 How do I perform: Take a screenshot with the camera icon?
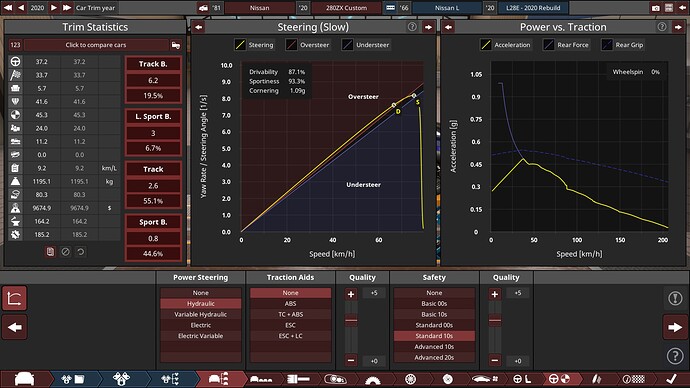click(x=656, y=8)
